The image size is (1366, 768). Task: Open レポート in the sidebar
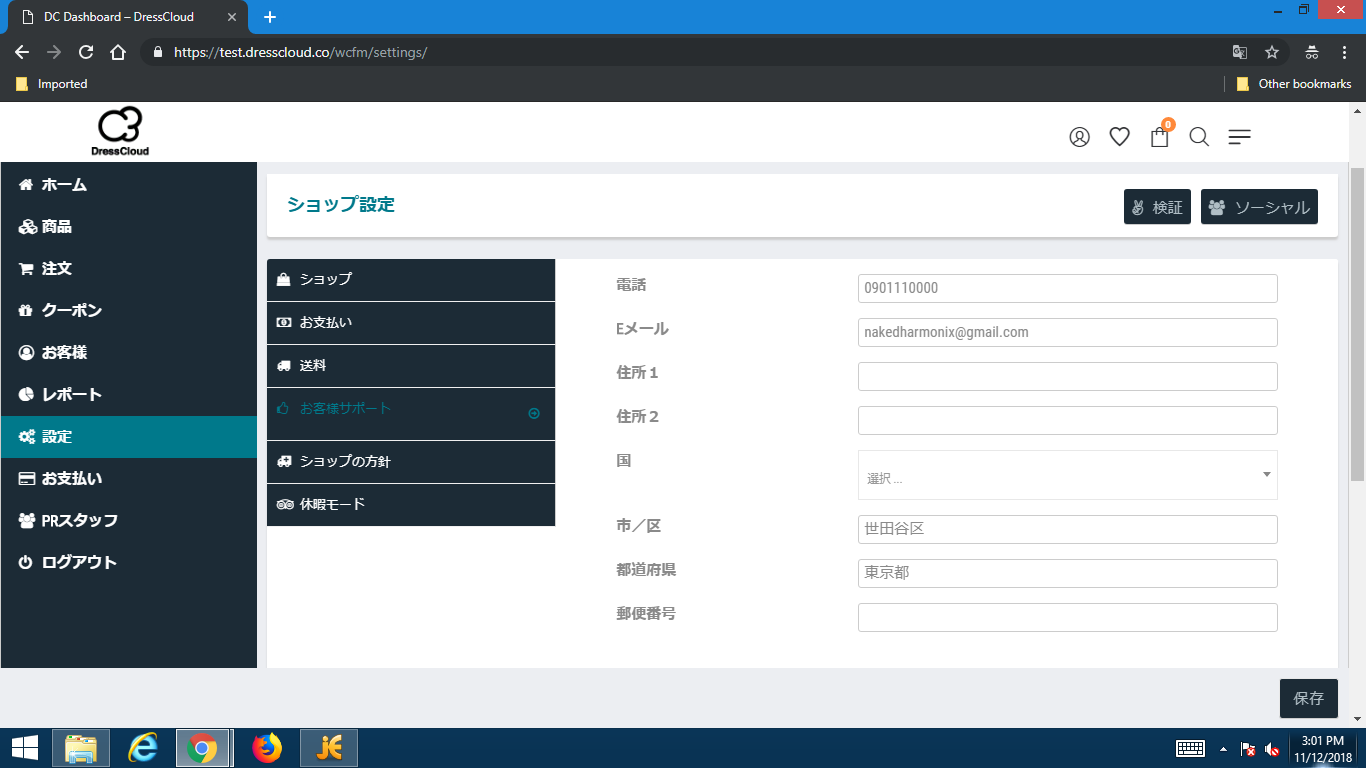pyautogui.click(x=129, y=395)
